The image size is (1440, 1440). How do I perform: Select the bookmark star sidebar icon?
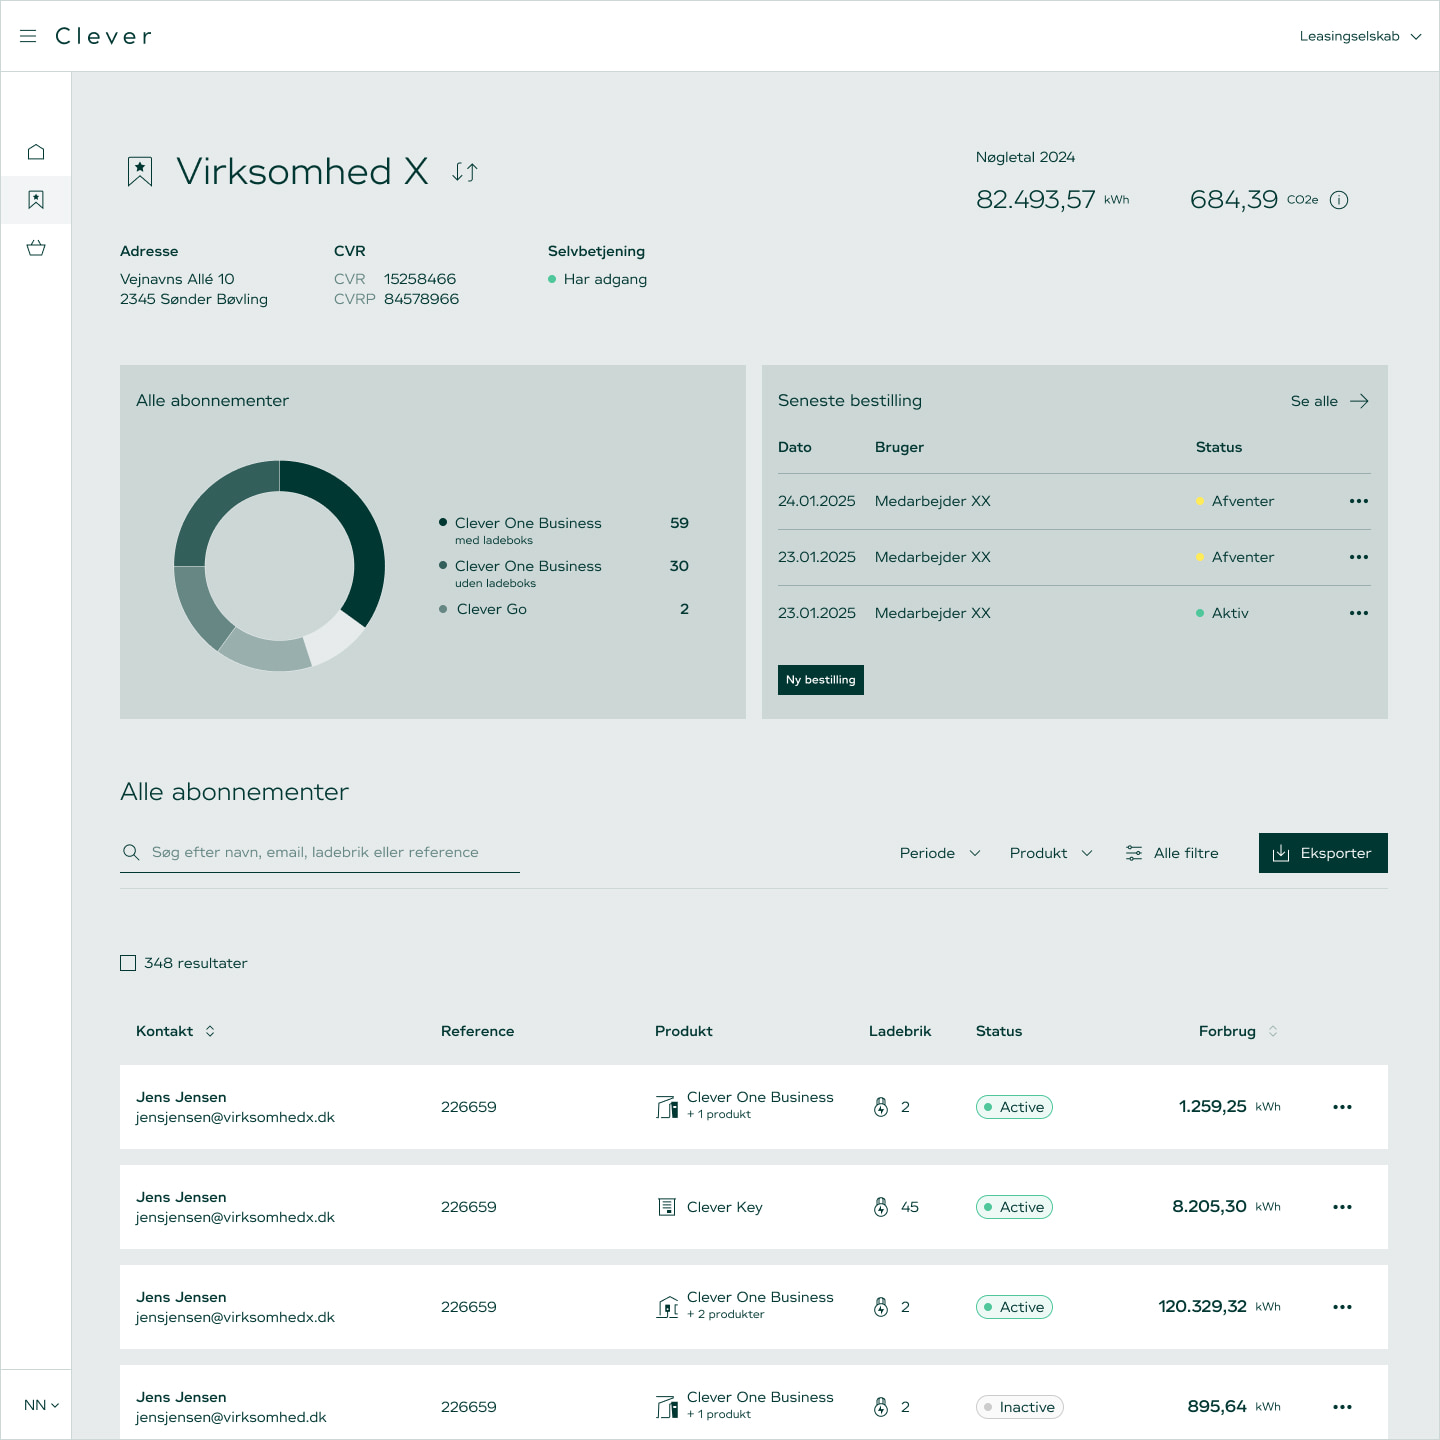pyautogui.click(x=36, y=200)
